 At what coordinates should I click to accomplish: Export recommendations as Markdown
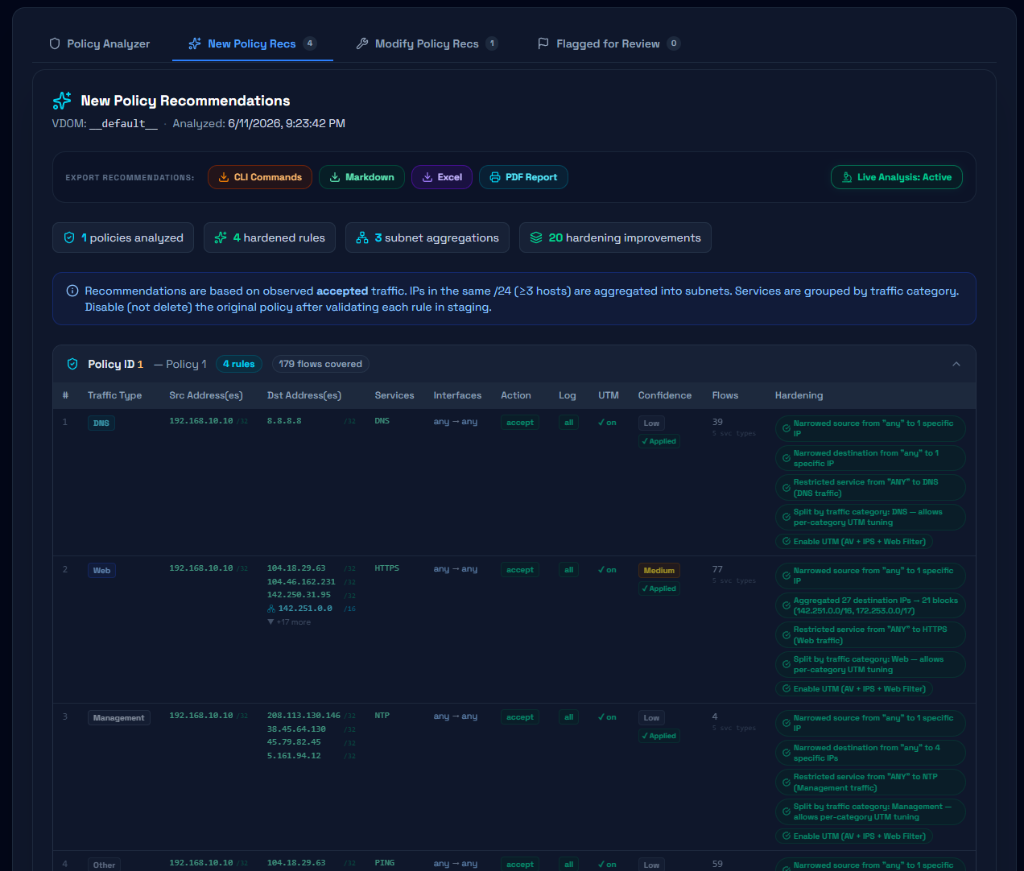tap(362, 177)
